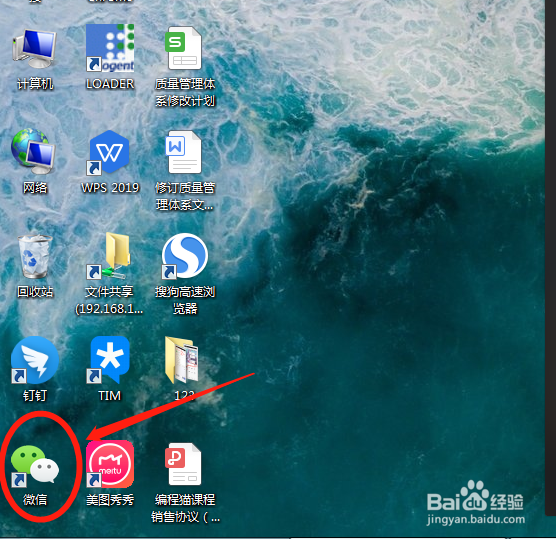Click the 质量管理体系修改计划 label text

185,93
